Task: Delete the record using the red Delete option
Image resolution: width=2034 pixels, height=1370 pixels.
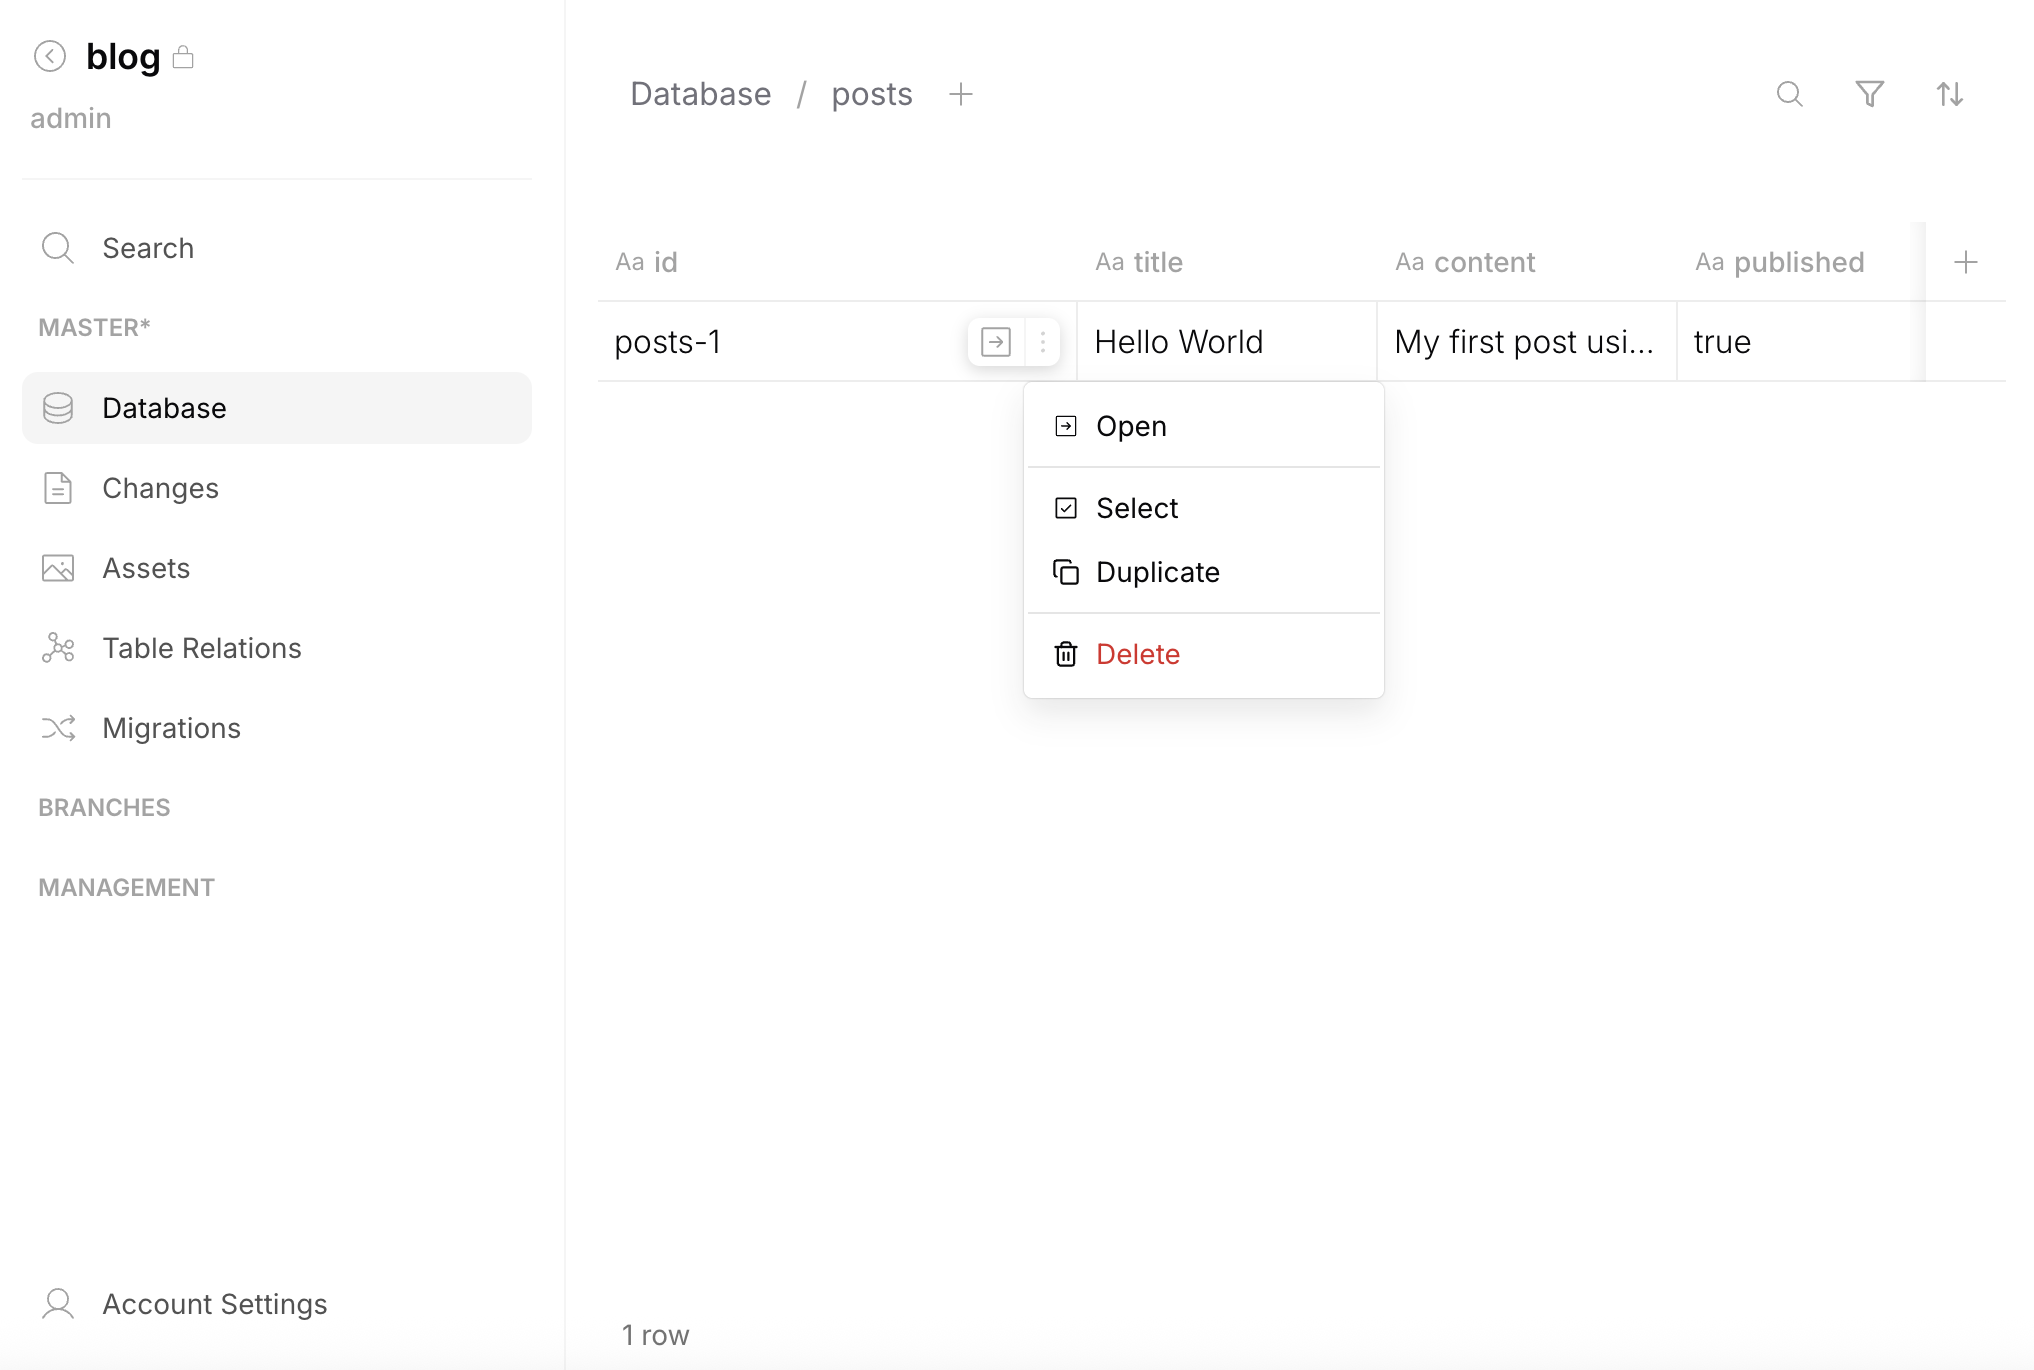Action: (1138, 653)
